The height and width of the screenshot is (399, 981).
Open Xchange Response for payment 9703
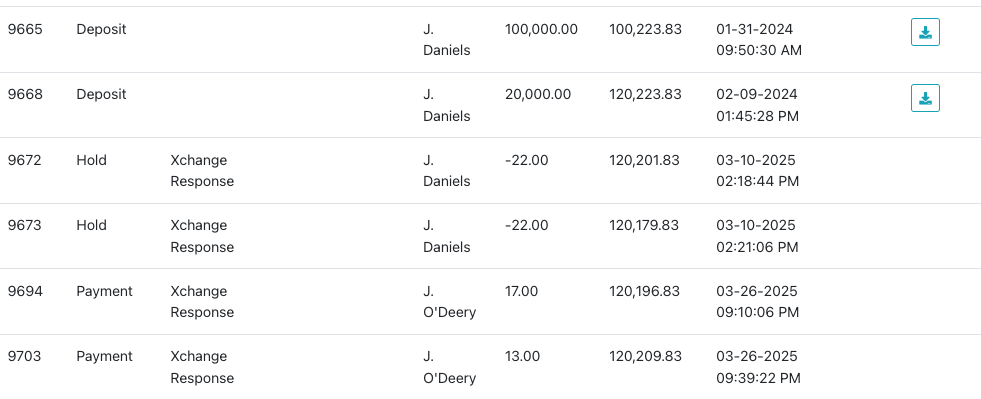(x=202, y=367)
